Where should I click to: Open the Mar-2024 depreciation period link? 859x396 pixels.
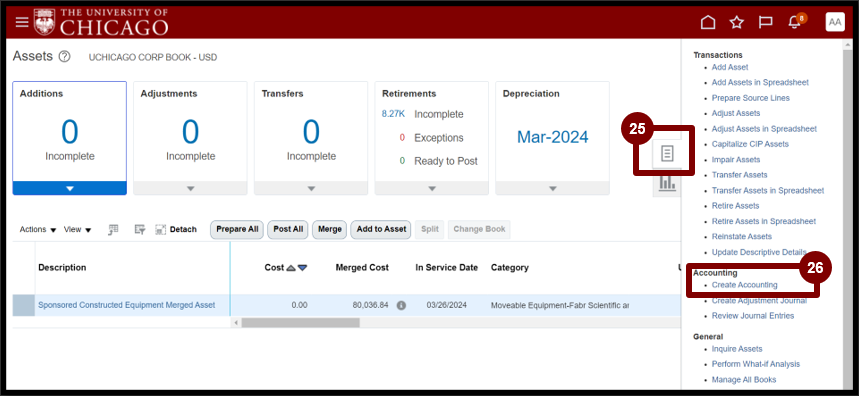coord(552,137)
